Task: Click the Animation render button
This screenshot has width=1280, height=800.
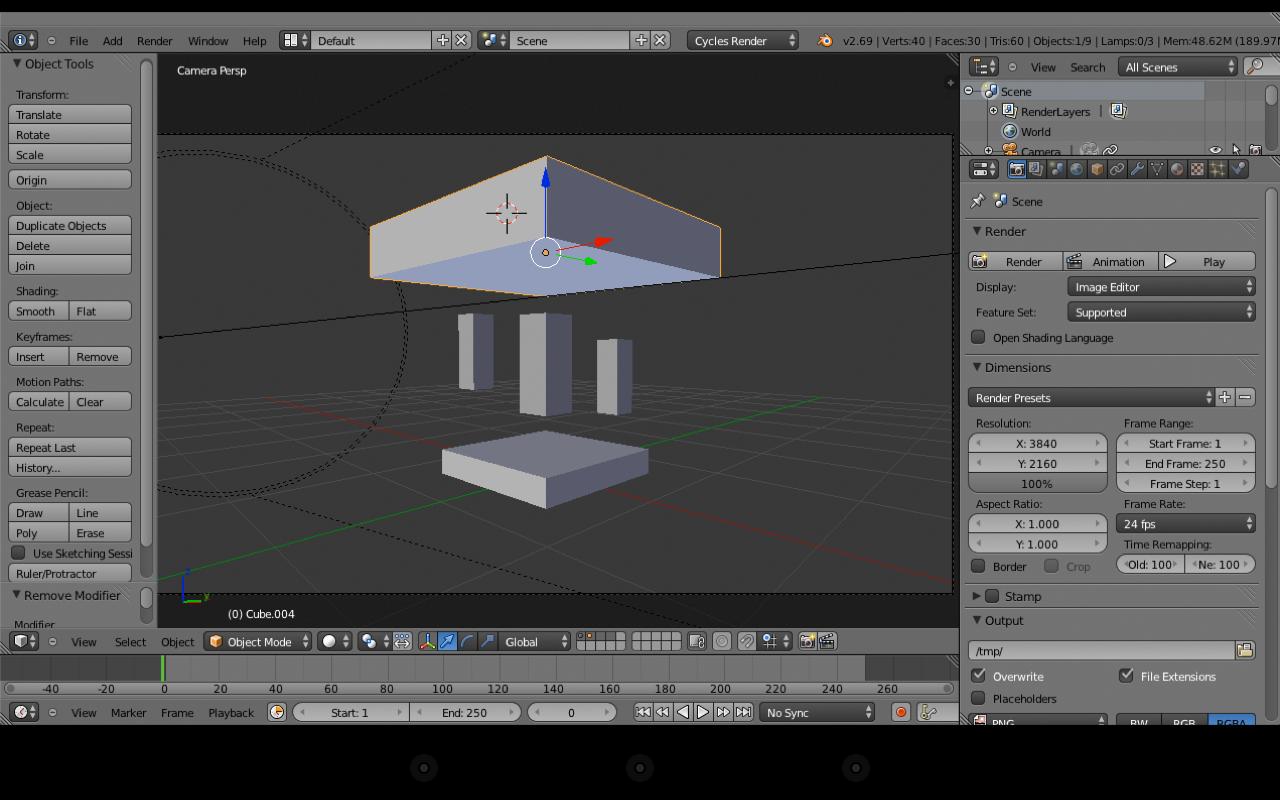Action: pos(1108,262)
